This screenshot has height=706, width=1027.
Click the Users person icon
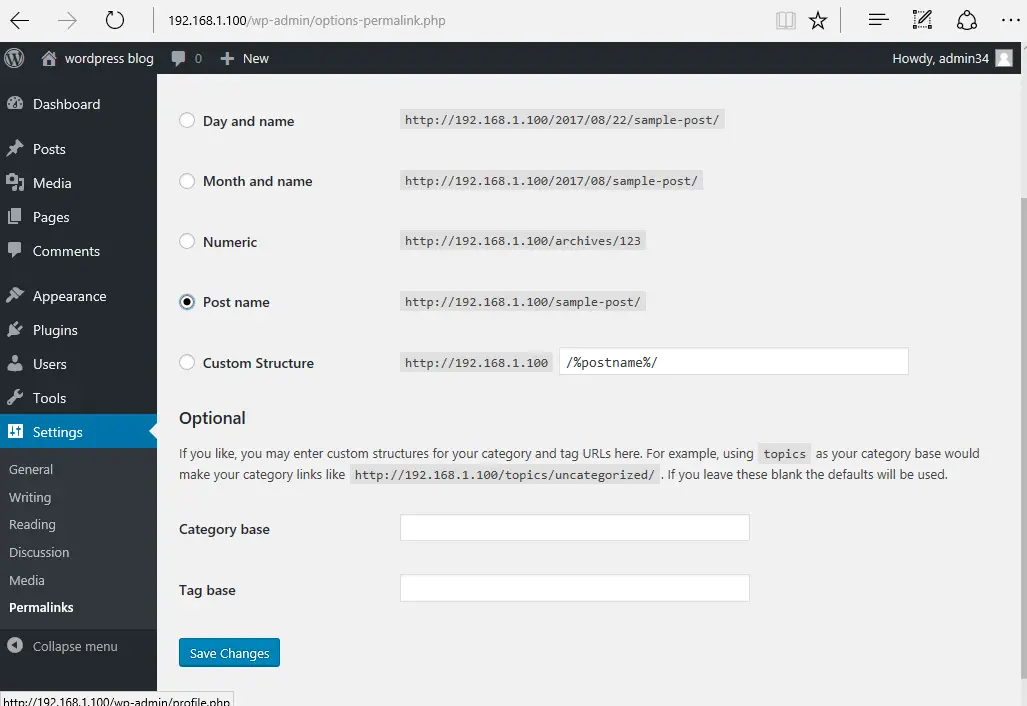point(15,363)
